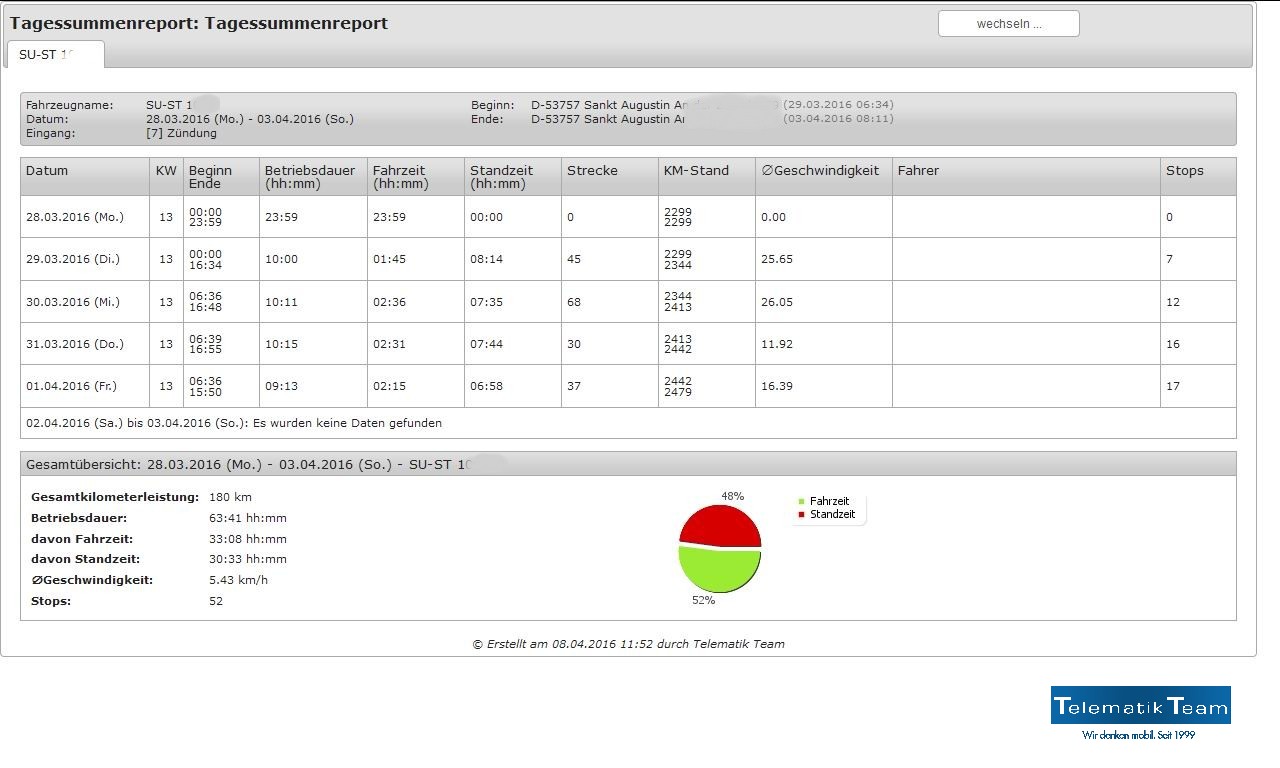Click the green Fahrzeit legend swatch
This screenshot has height=768, width=1280.
point(801,502)
